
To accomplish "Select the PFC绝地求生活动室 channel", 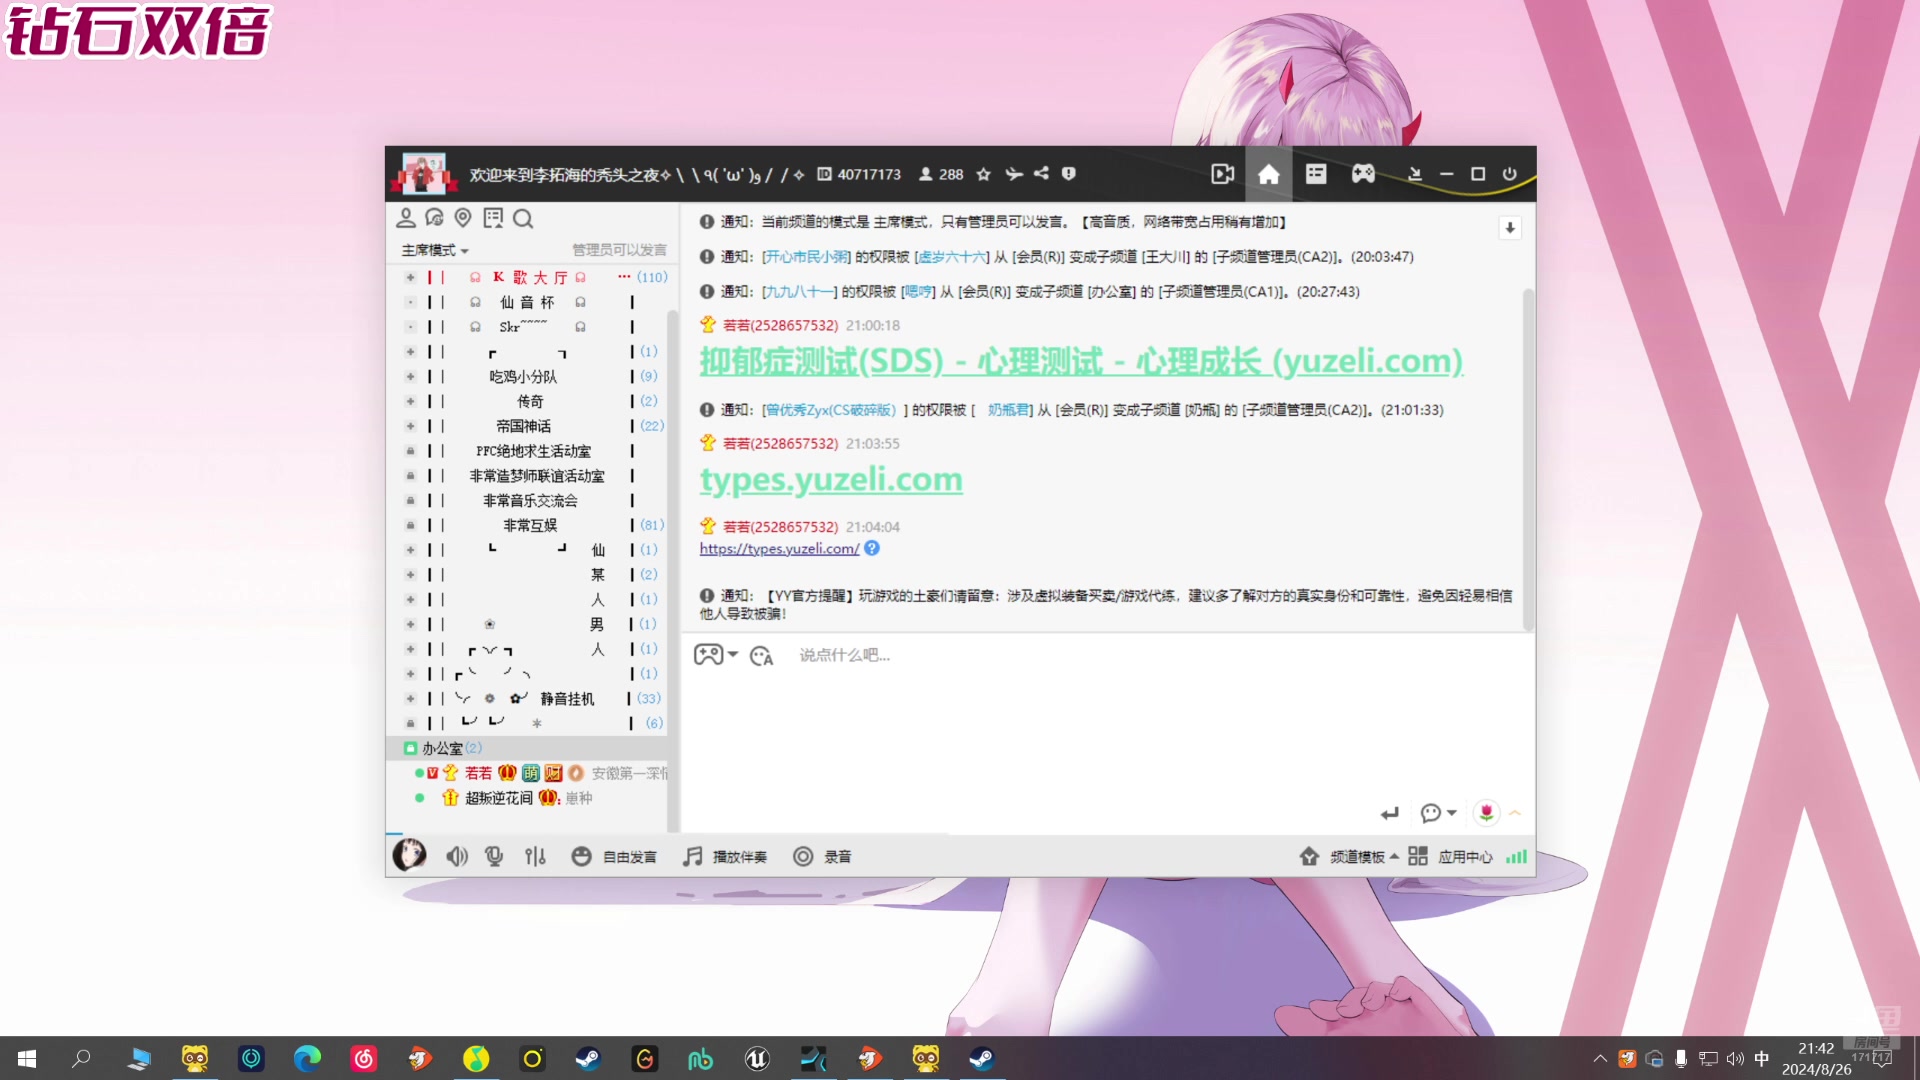I will pyautogui.click(x=533, y=451).
